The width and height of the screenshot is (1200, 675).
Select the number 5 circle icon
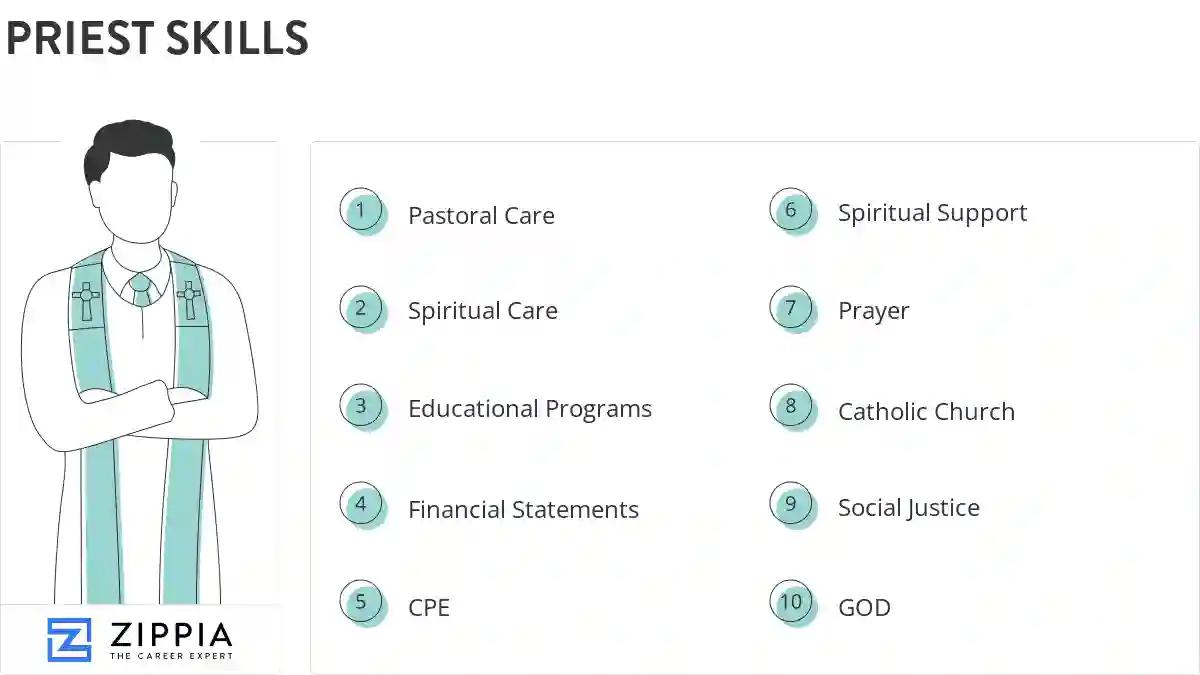(361, 603)
